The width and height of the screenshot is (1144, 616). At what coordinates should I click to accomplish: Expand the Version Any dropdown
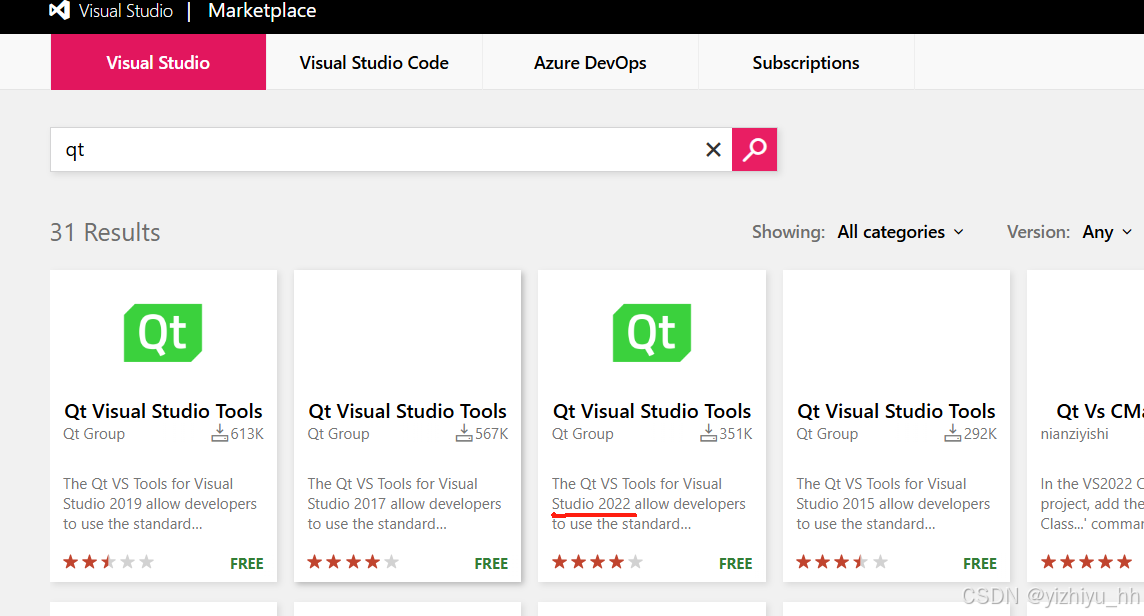(1107, 232)
